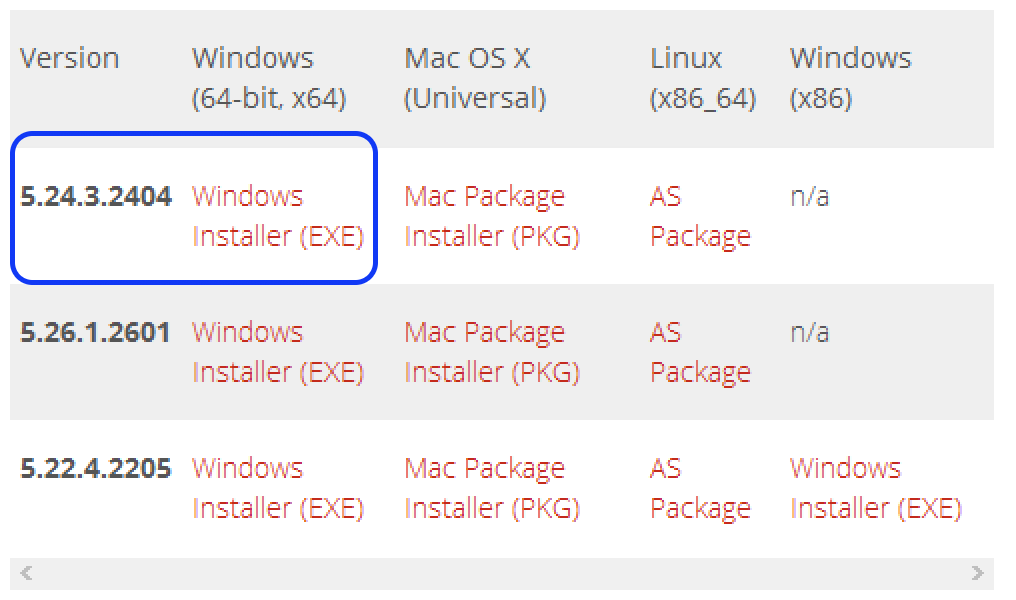The image size is (1016, 600).
Task: Click the Windows (x86) column header
Action: (x=850, y=78)
